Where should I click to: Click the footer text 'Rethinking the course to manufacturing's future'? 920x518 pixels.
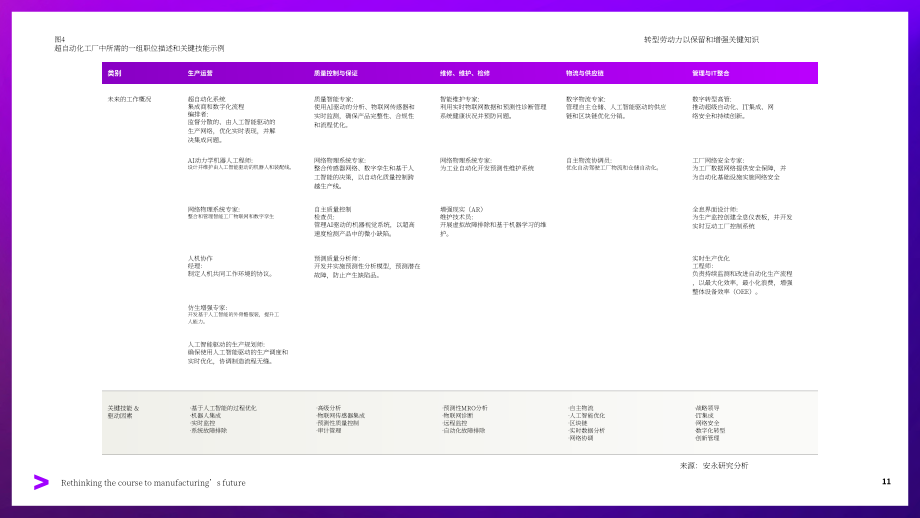[x=153, y=483]
